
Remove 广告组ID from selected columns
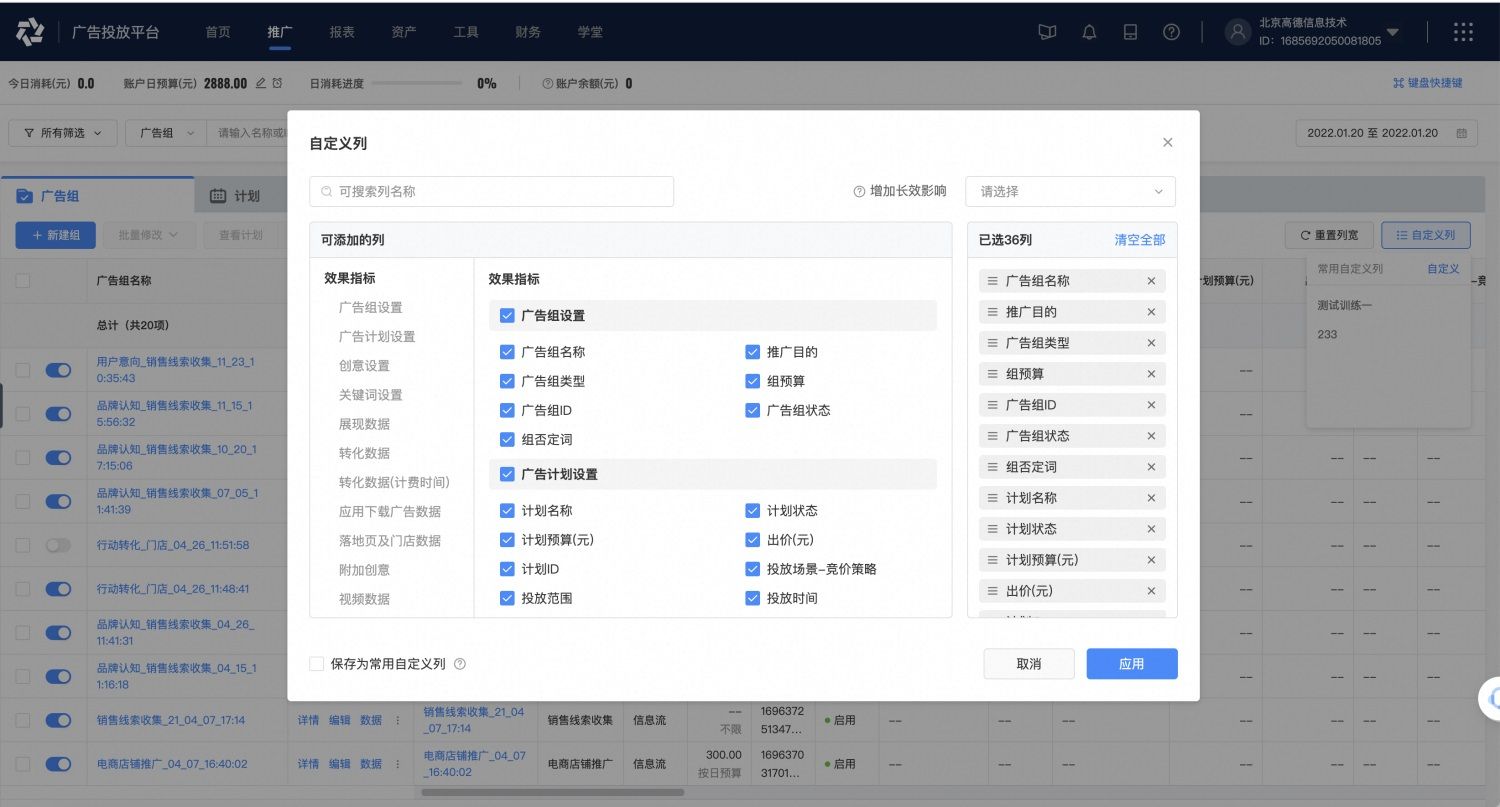click(1151, 405)
